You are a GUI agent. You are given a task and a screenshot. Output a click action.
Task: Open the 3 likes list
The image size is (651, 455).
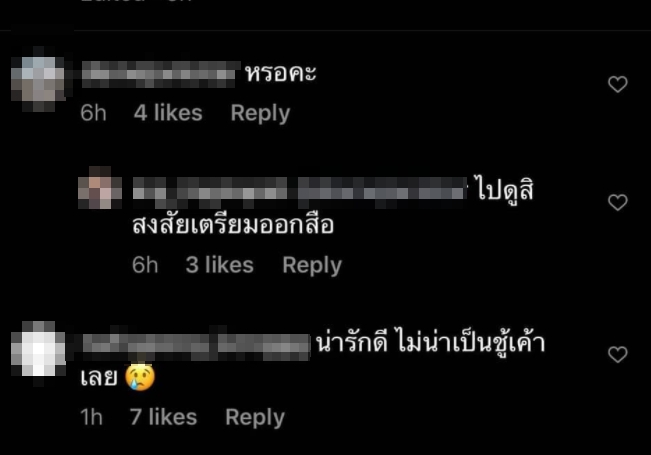click(x=220, y=265)
